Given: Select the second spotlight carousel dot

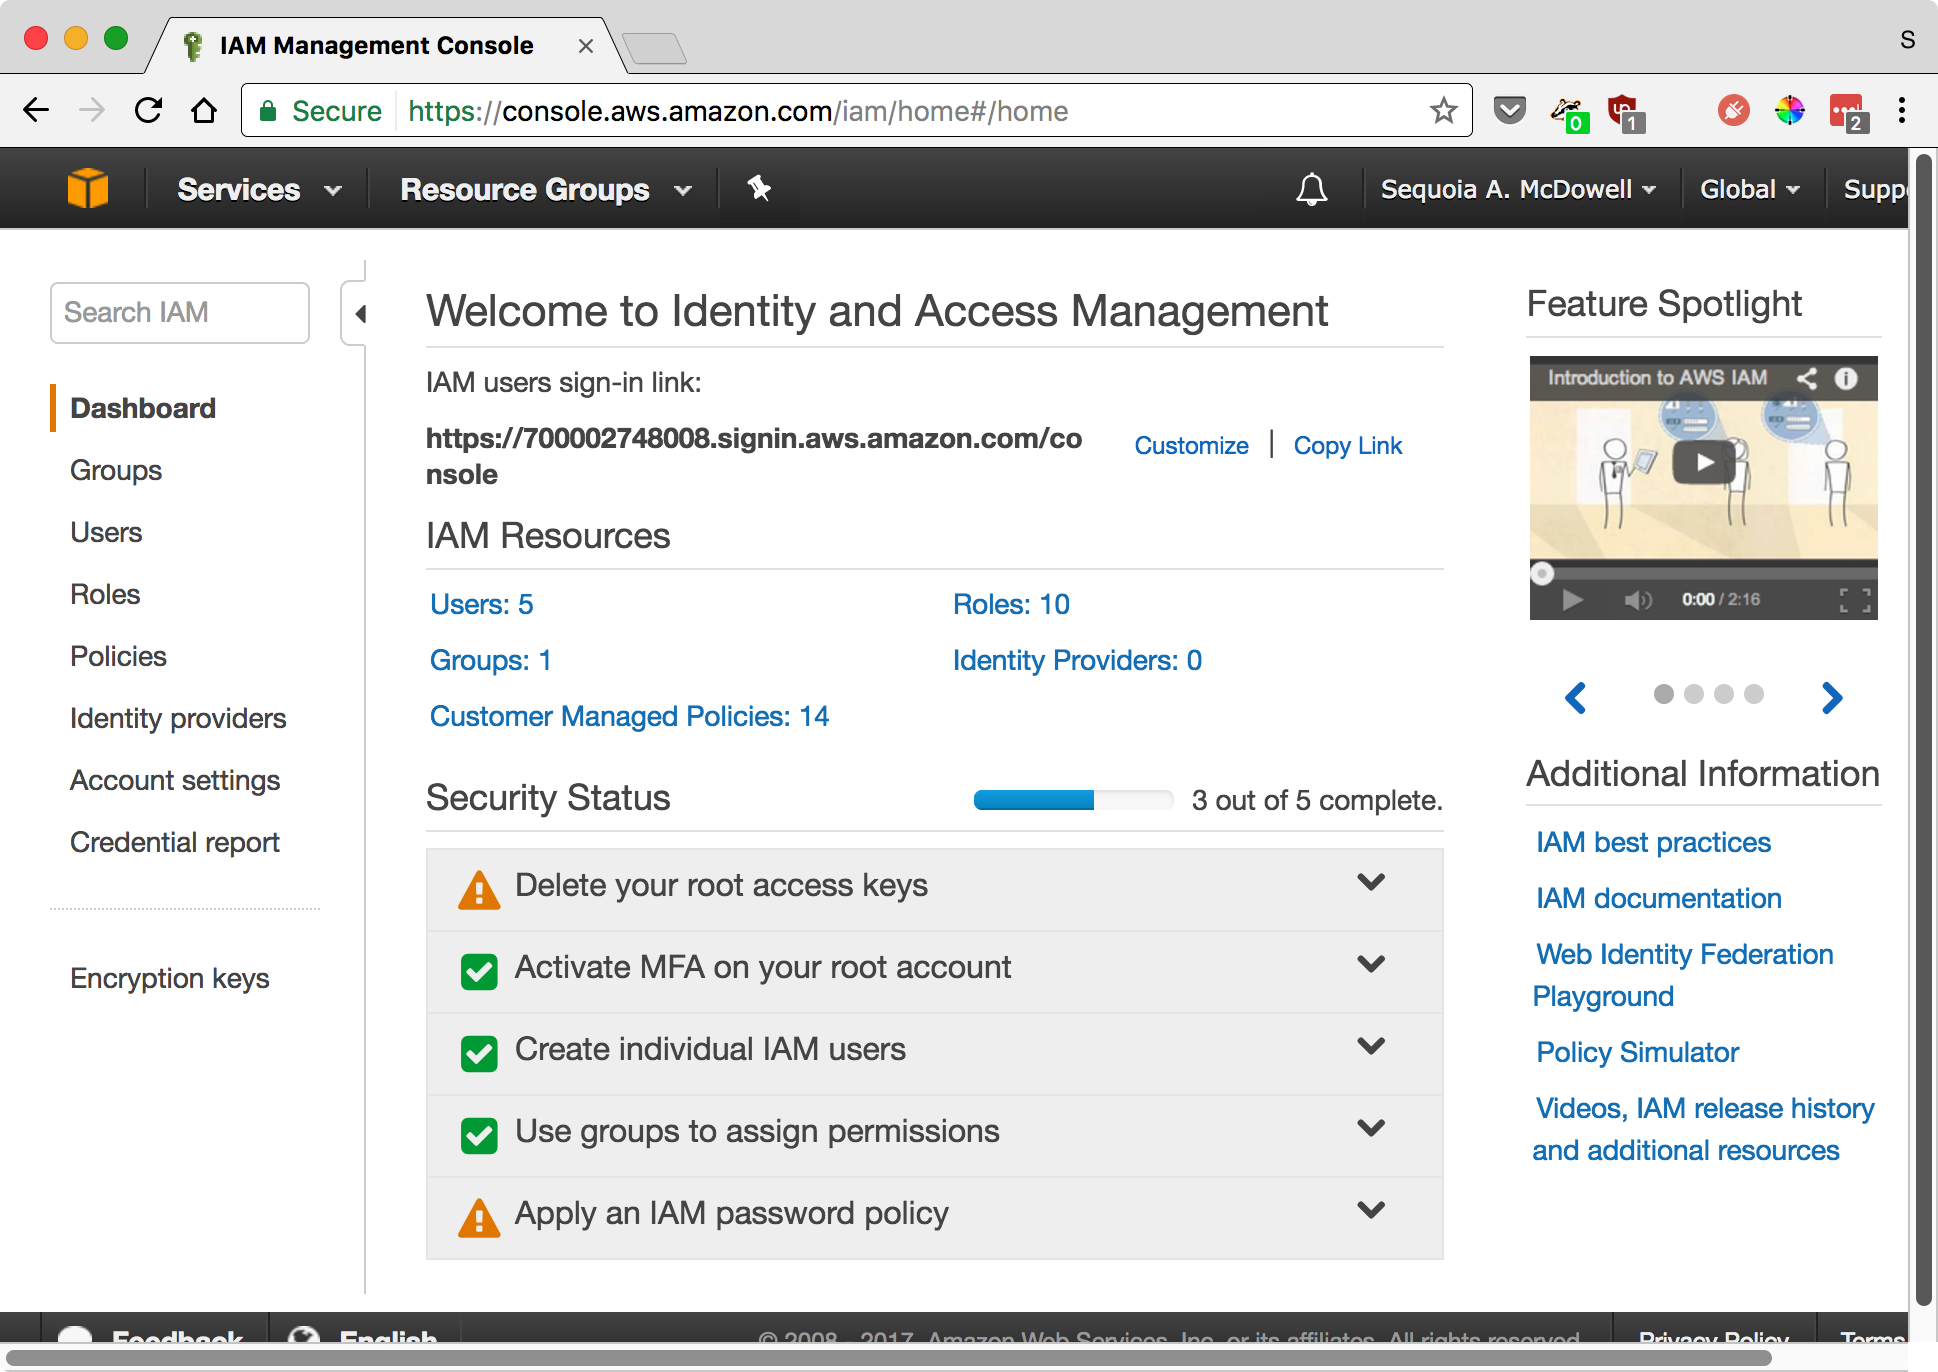Looking at the screenshot, I should 1694,694.
